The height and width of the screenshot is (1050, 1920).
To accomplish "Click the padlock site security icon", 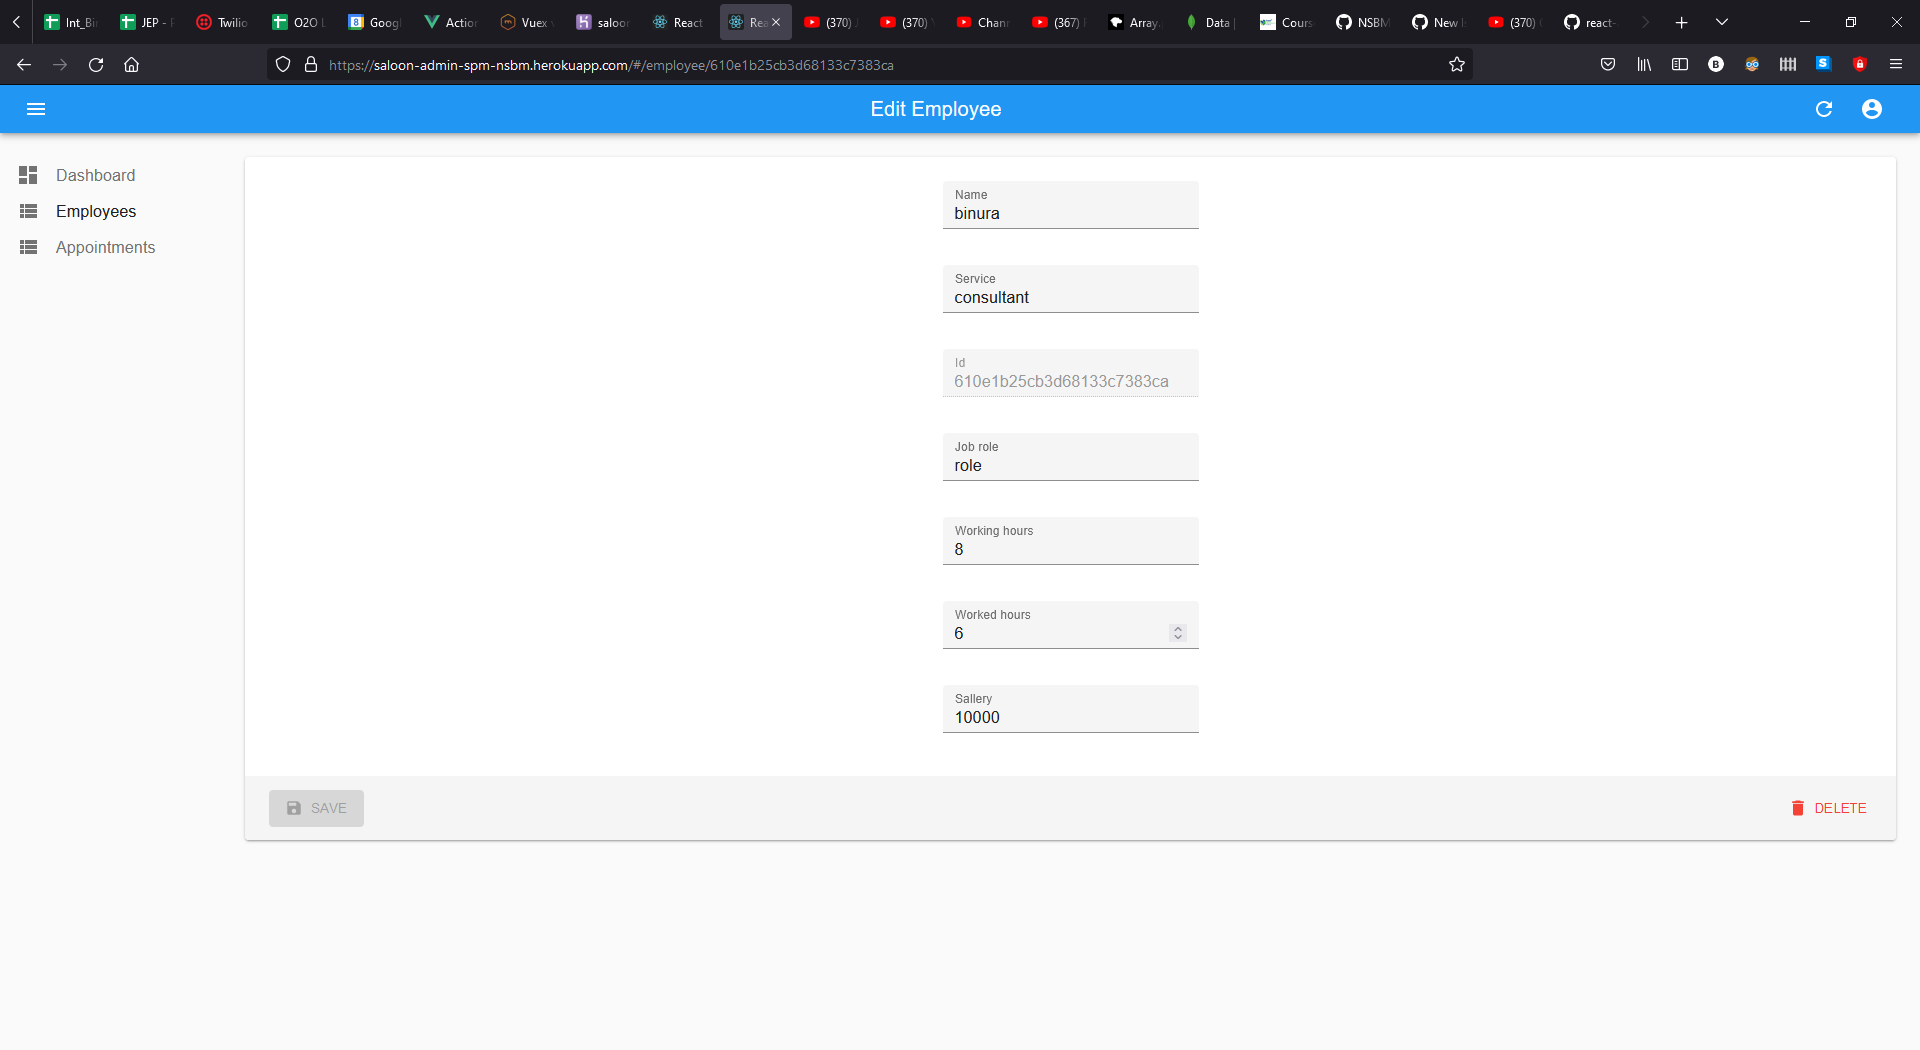I will (311, 64).
